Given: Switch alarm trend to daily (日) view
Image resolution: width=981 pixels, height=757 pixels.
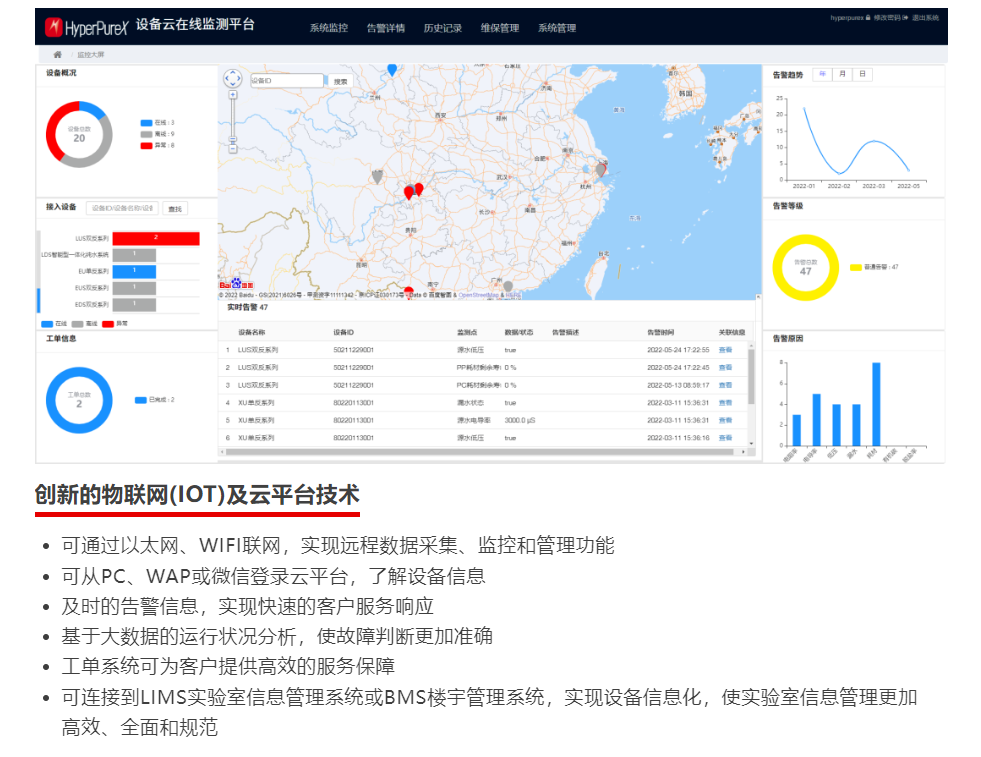Looking at the screenshot, I should pyautogui.click(x=862, y=74).
